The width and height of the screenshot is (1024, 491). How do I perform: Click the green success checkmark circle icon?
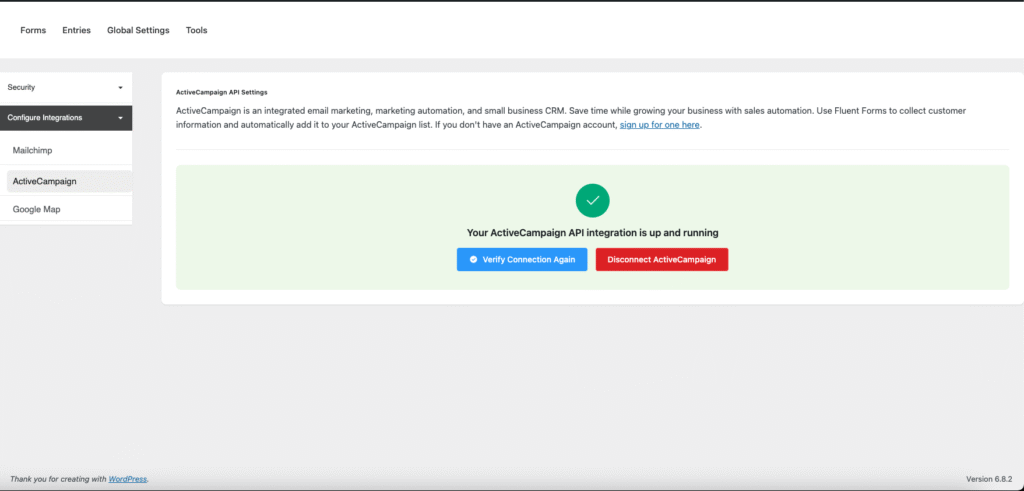point(592,201)
